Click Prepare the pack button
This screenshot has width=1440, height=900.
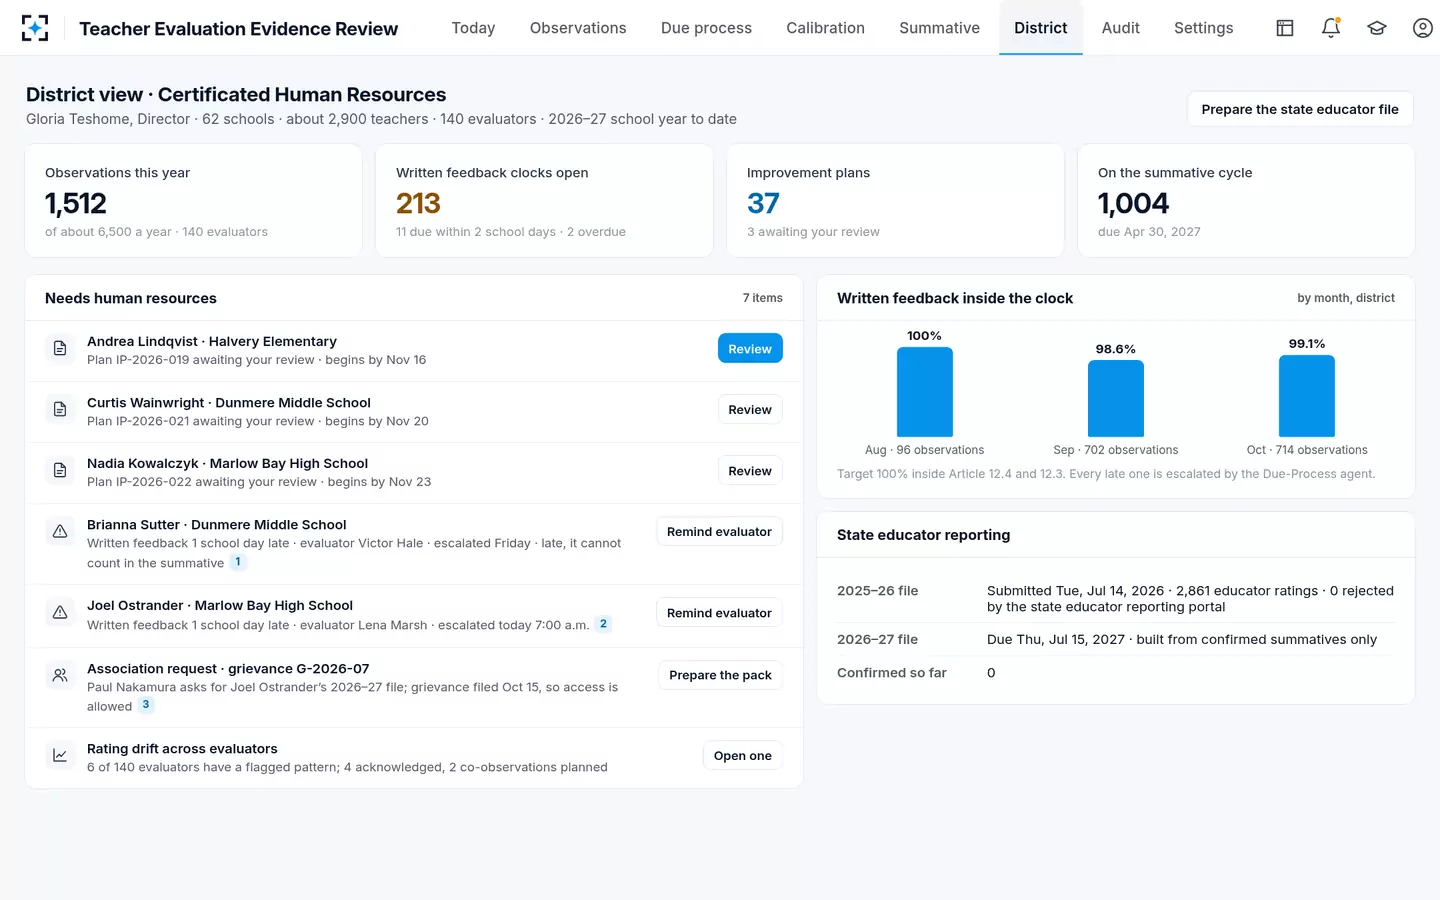(x=720, y=675)
